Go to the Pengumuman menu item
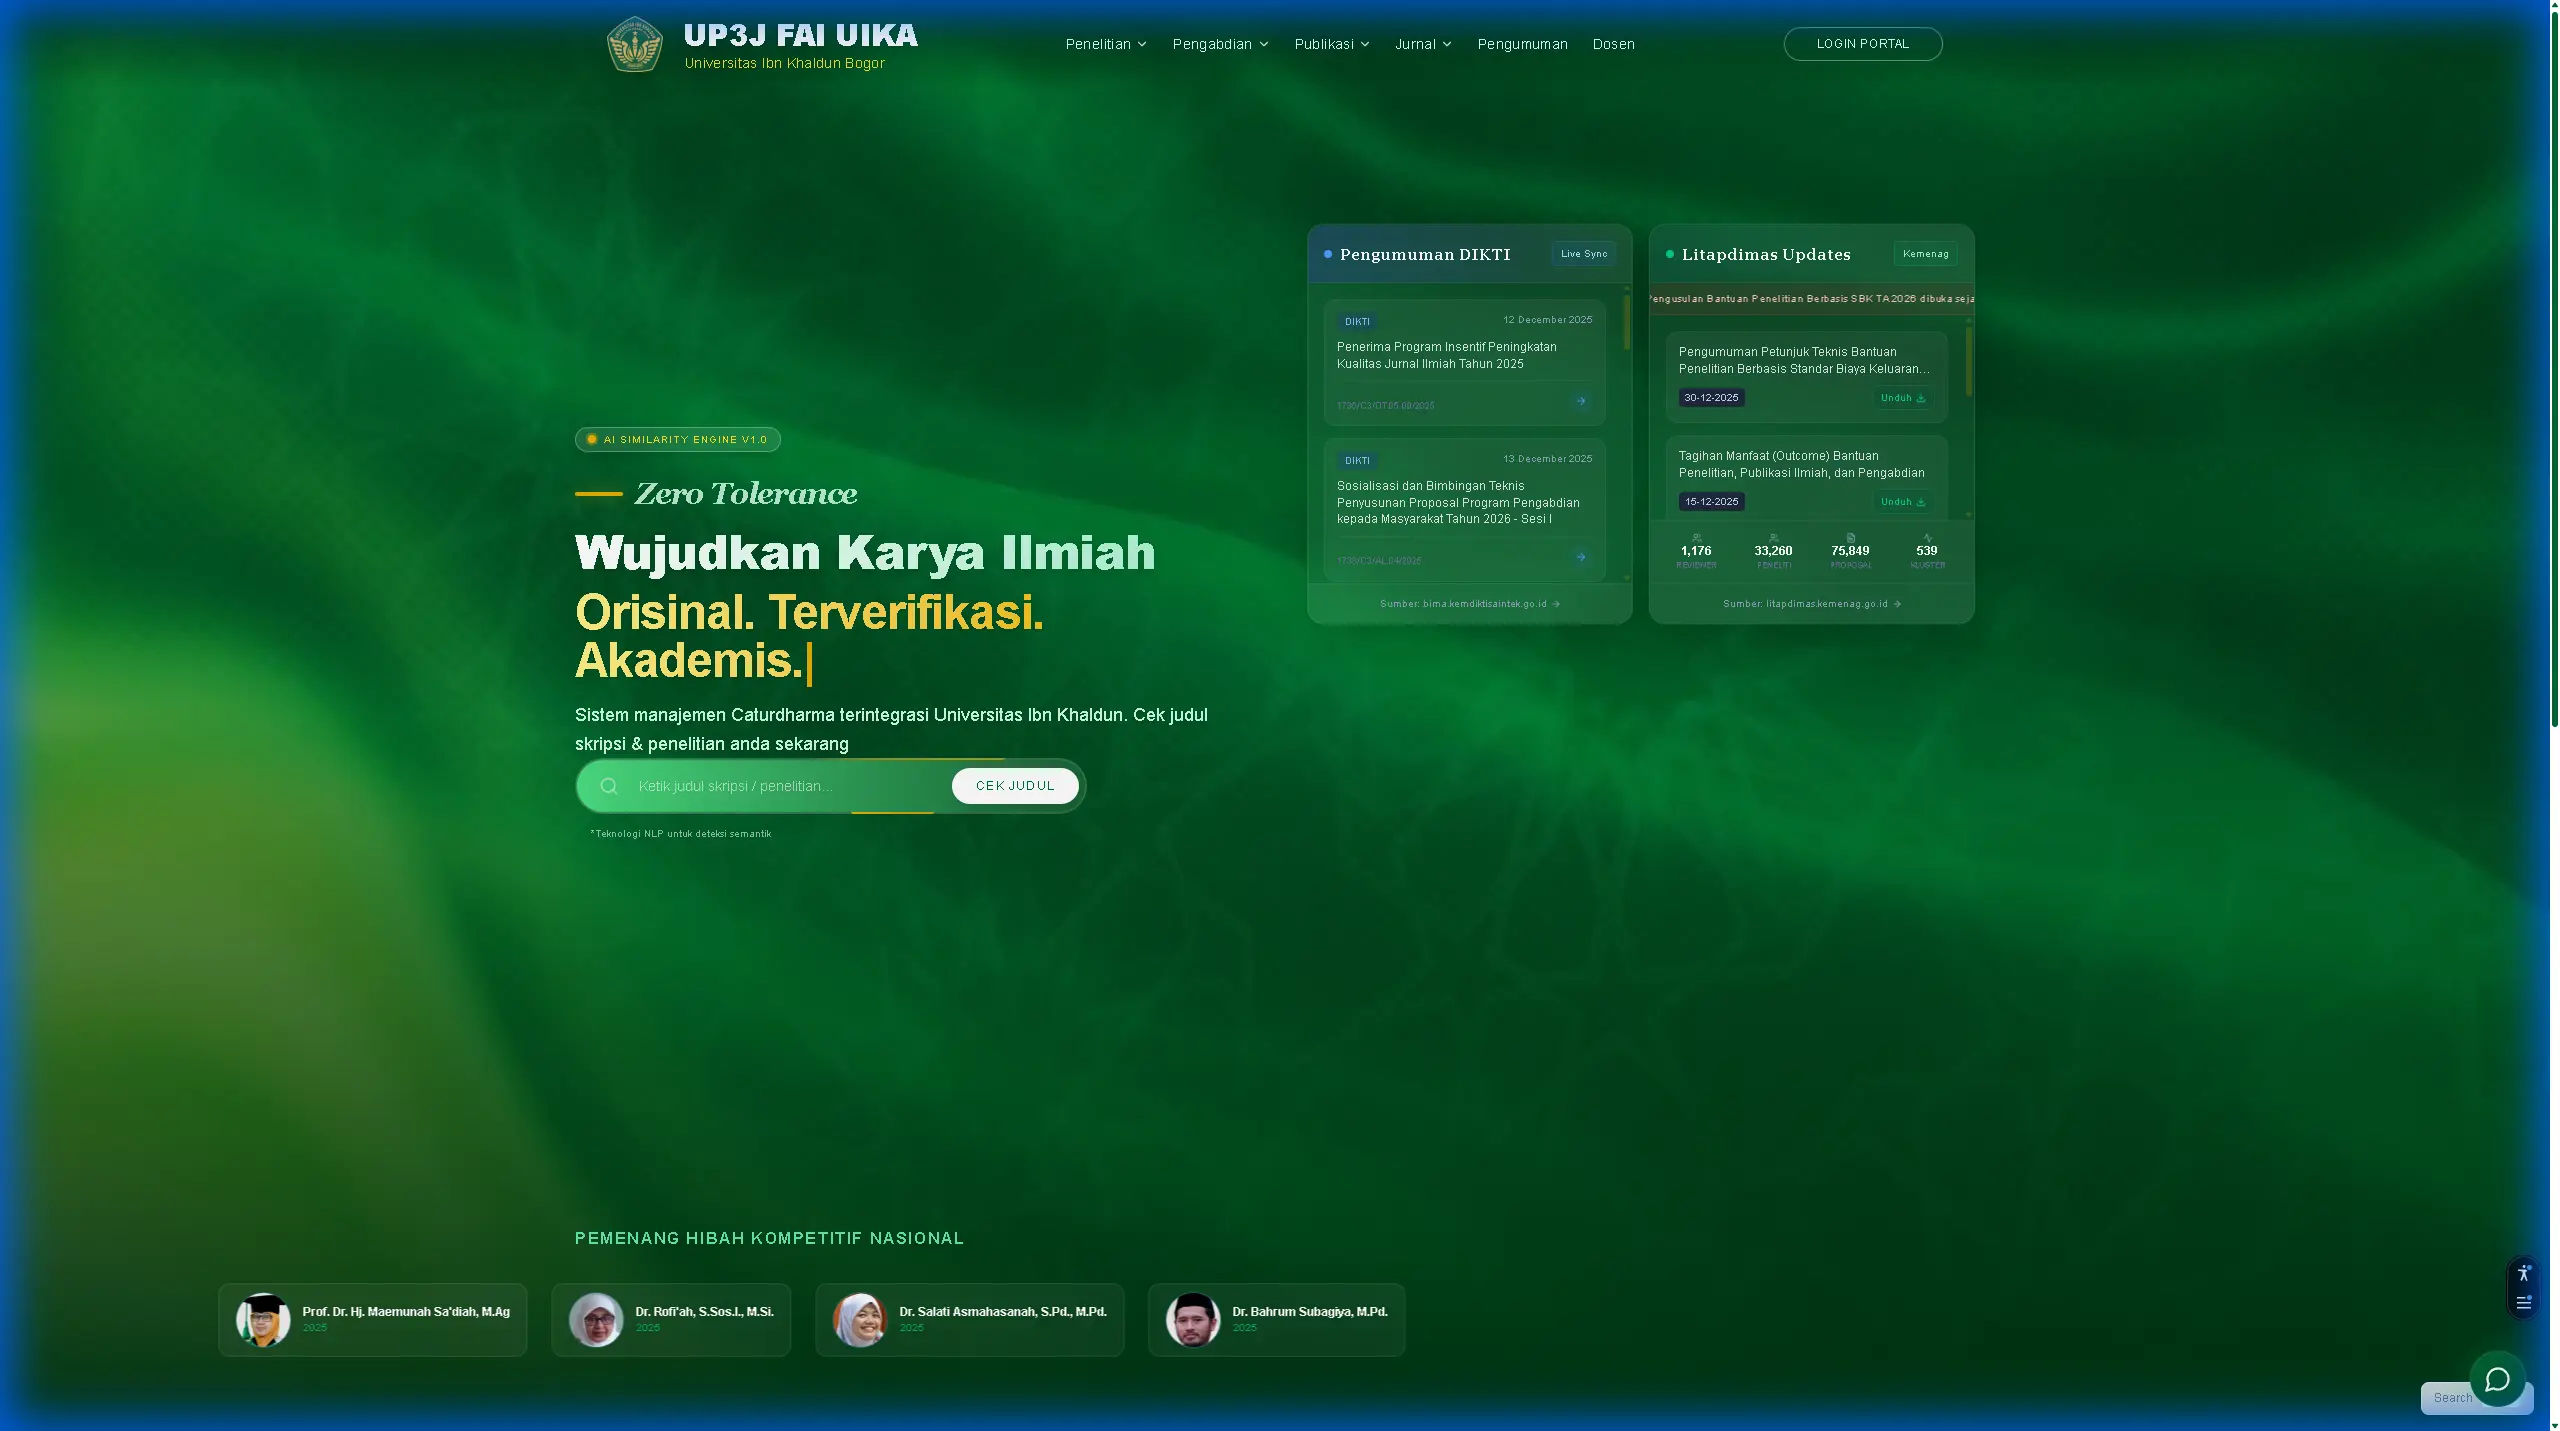 tap(1522, 44)
